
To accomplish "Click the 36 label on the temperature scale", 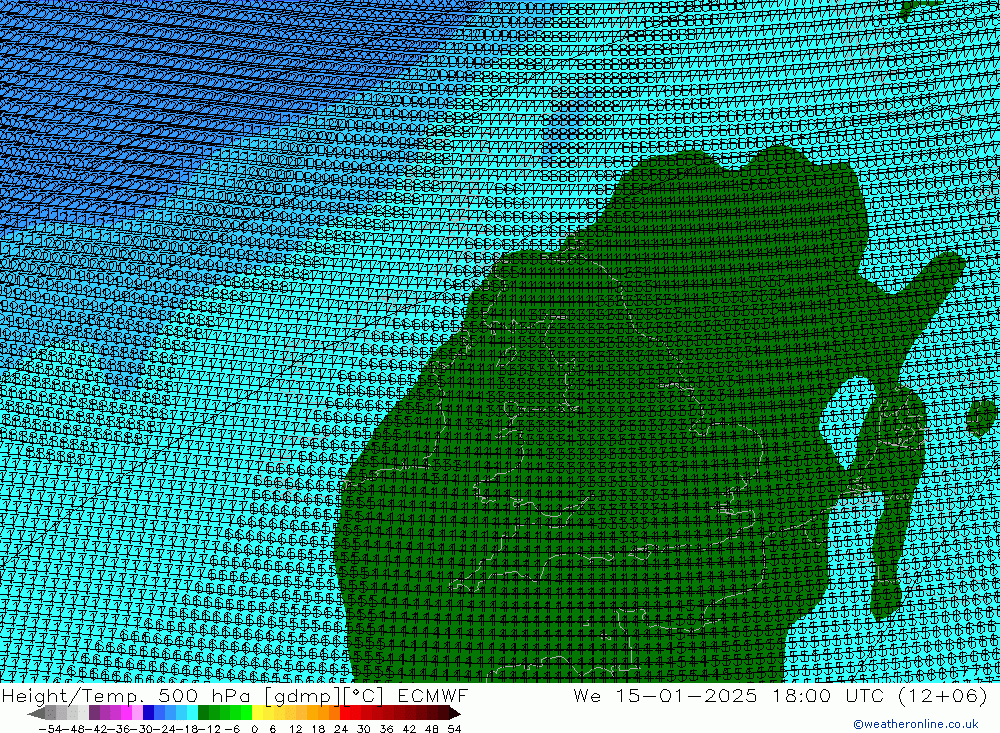I will pos(386,729).
